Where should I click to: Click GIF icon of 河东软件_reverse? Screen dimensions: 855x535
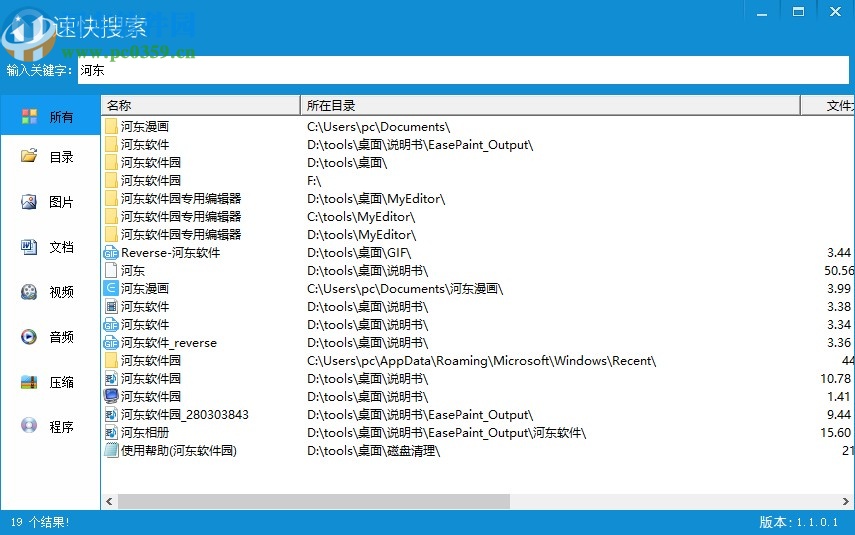pos(111,343)
